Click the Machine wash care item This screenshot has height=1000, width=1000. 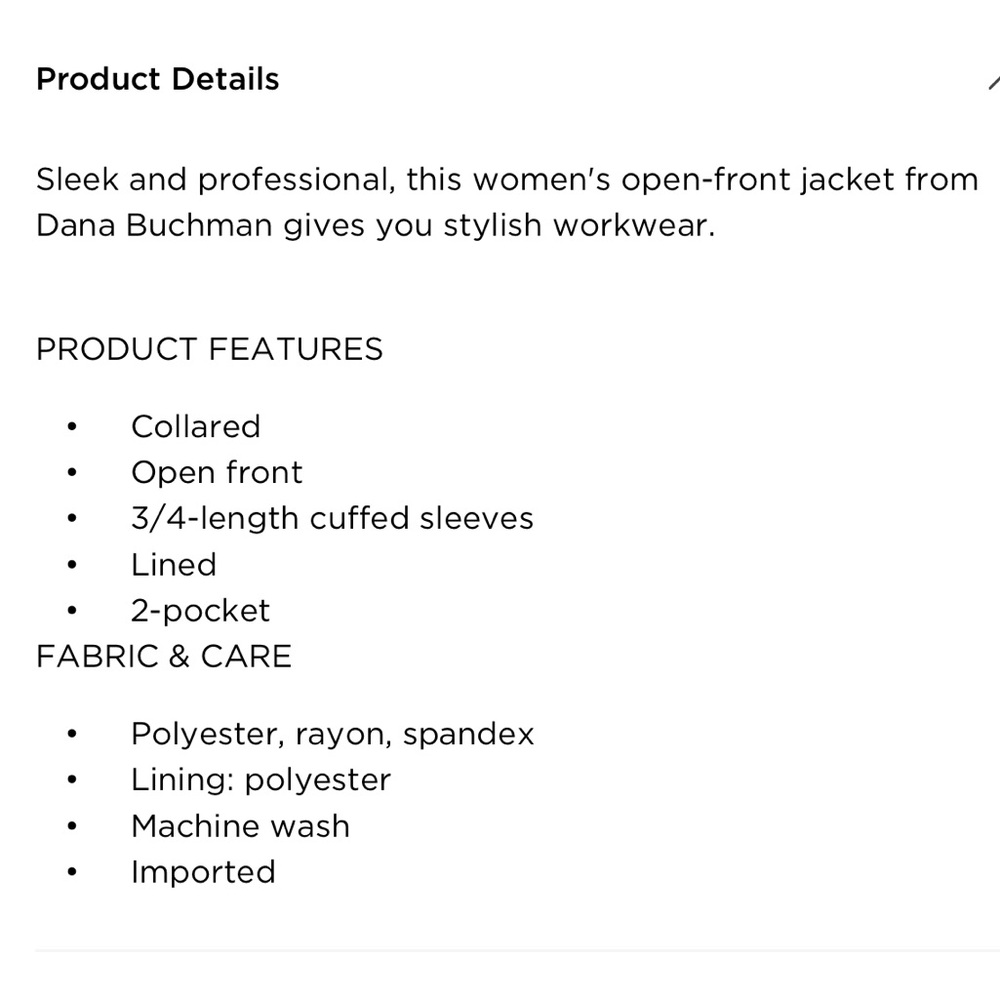[240, 826]
